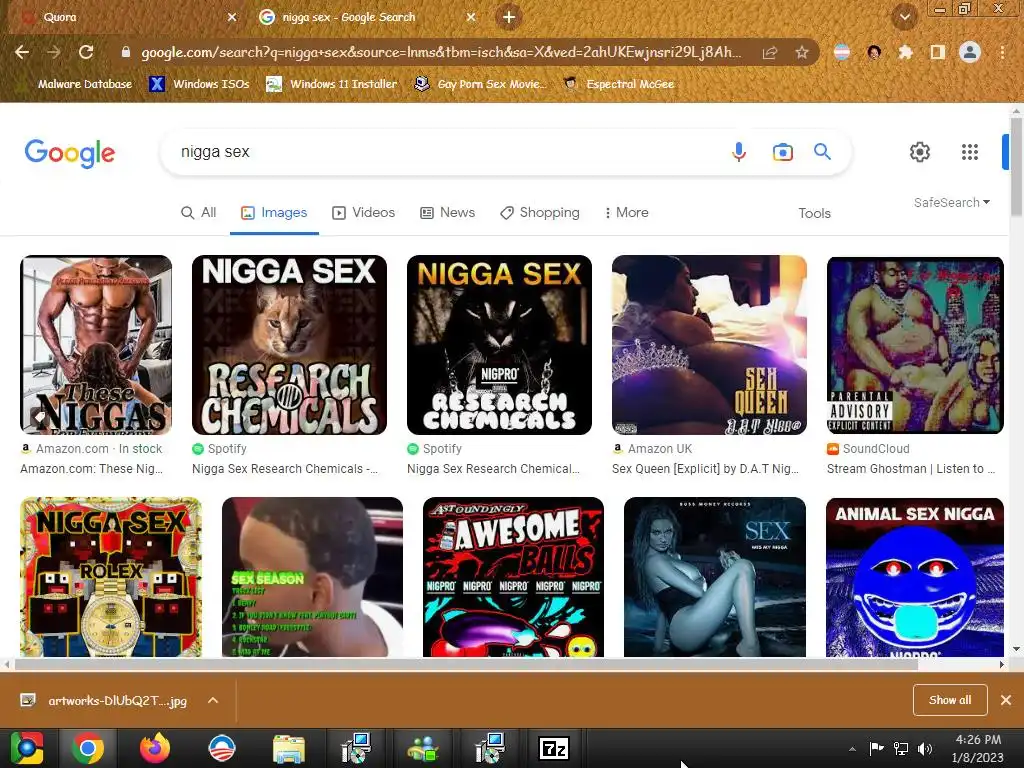Switch to News results
Image resolution: width=1024 pixels, height=768 pixels.
click(447, 213)
